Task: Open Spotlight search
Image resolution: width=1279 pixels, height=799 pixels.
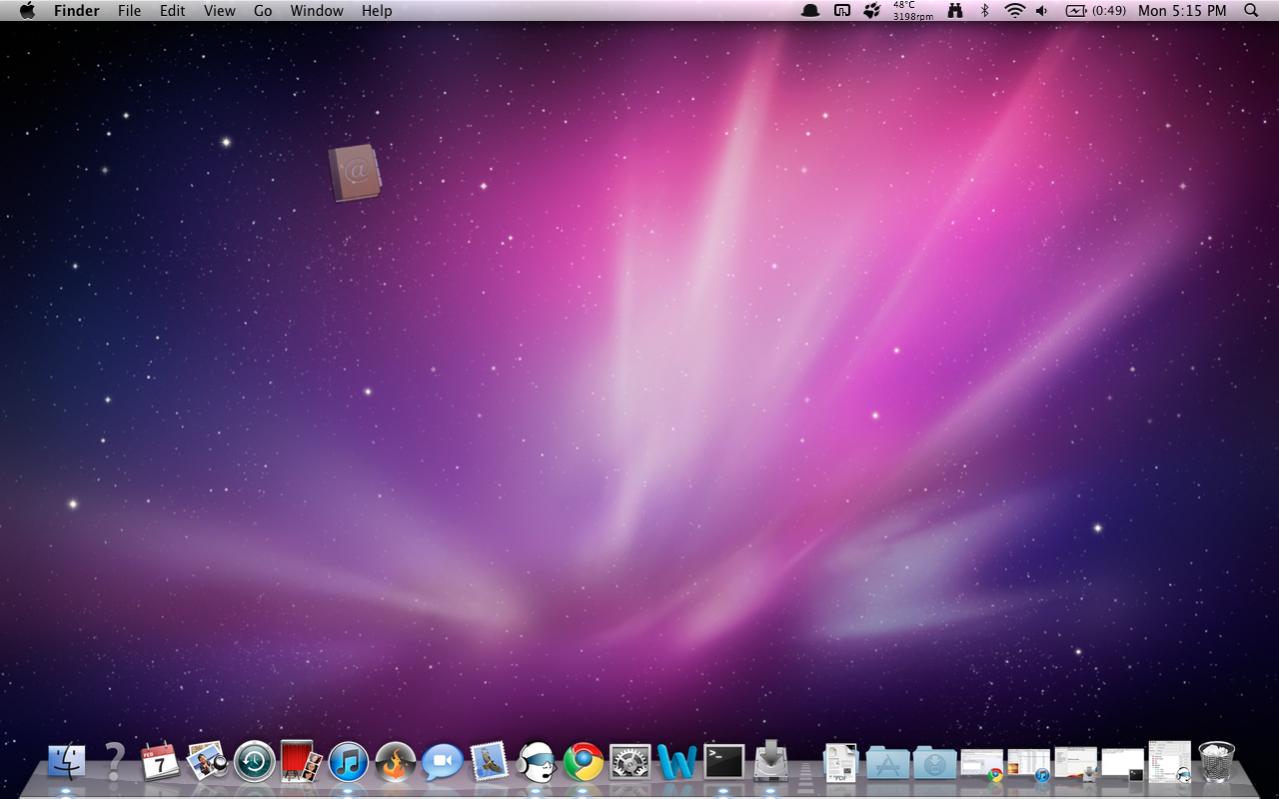Action: (x=1251, y=10)
